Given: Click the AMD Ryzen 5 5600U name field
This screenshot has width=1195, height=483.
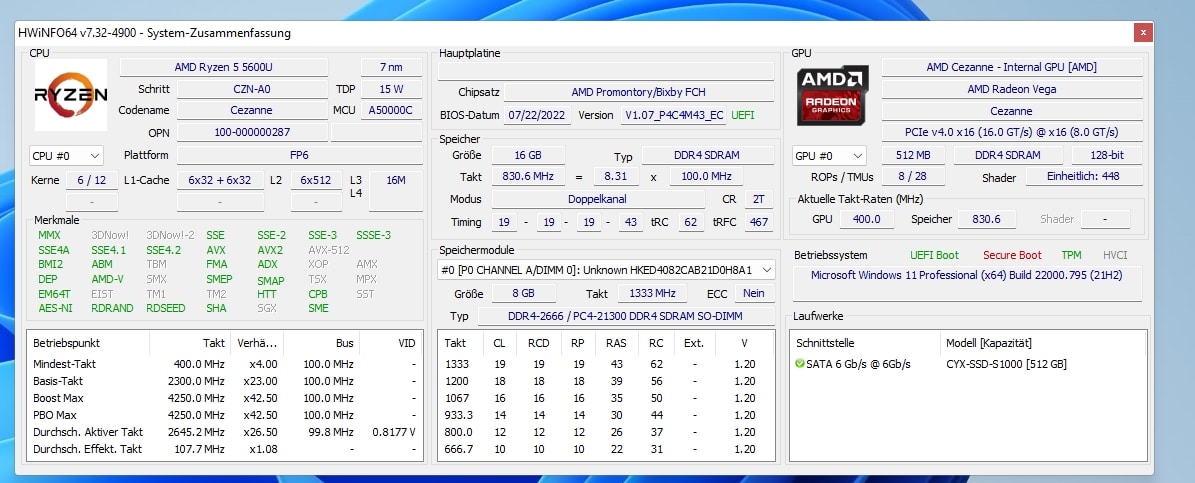Looking at the screenshot, I should (223, 67).
